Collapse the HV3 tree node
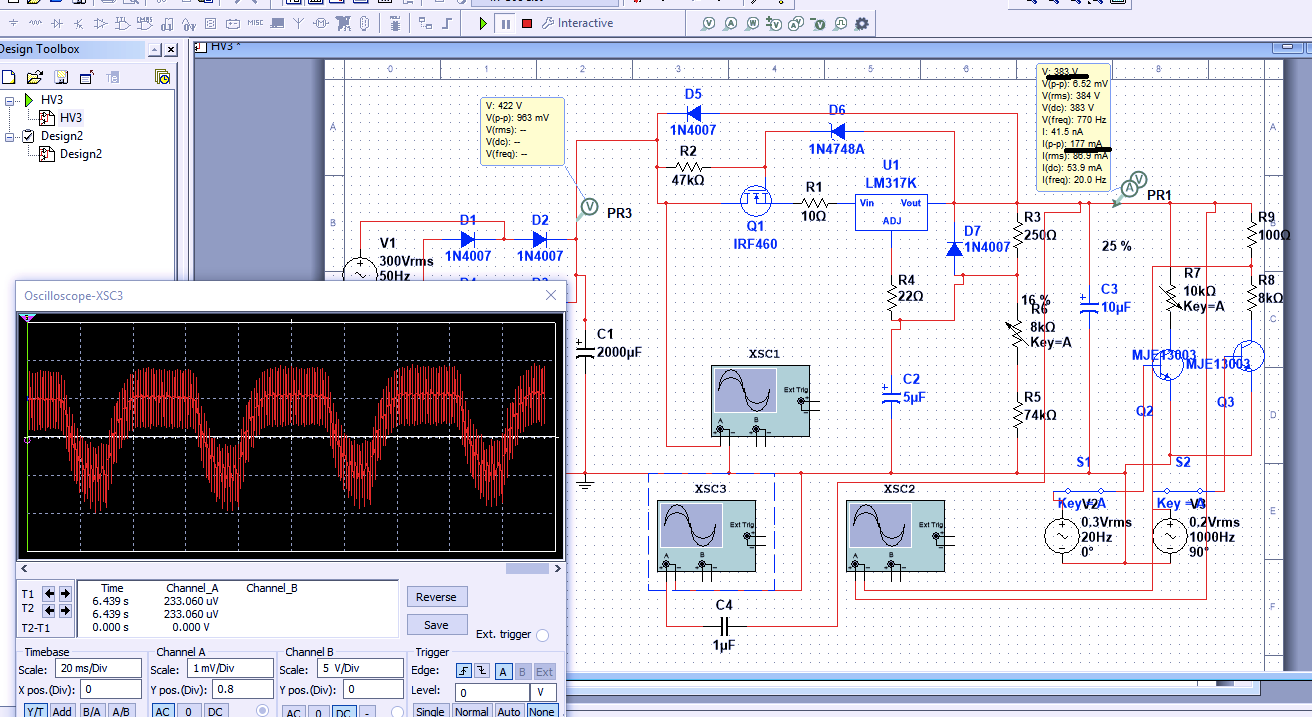Screen dimensions: 1312x717 10,101
